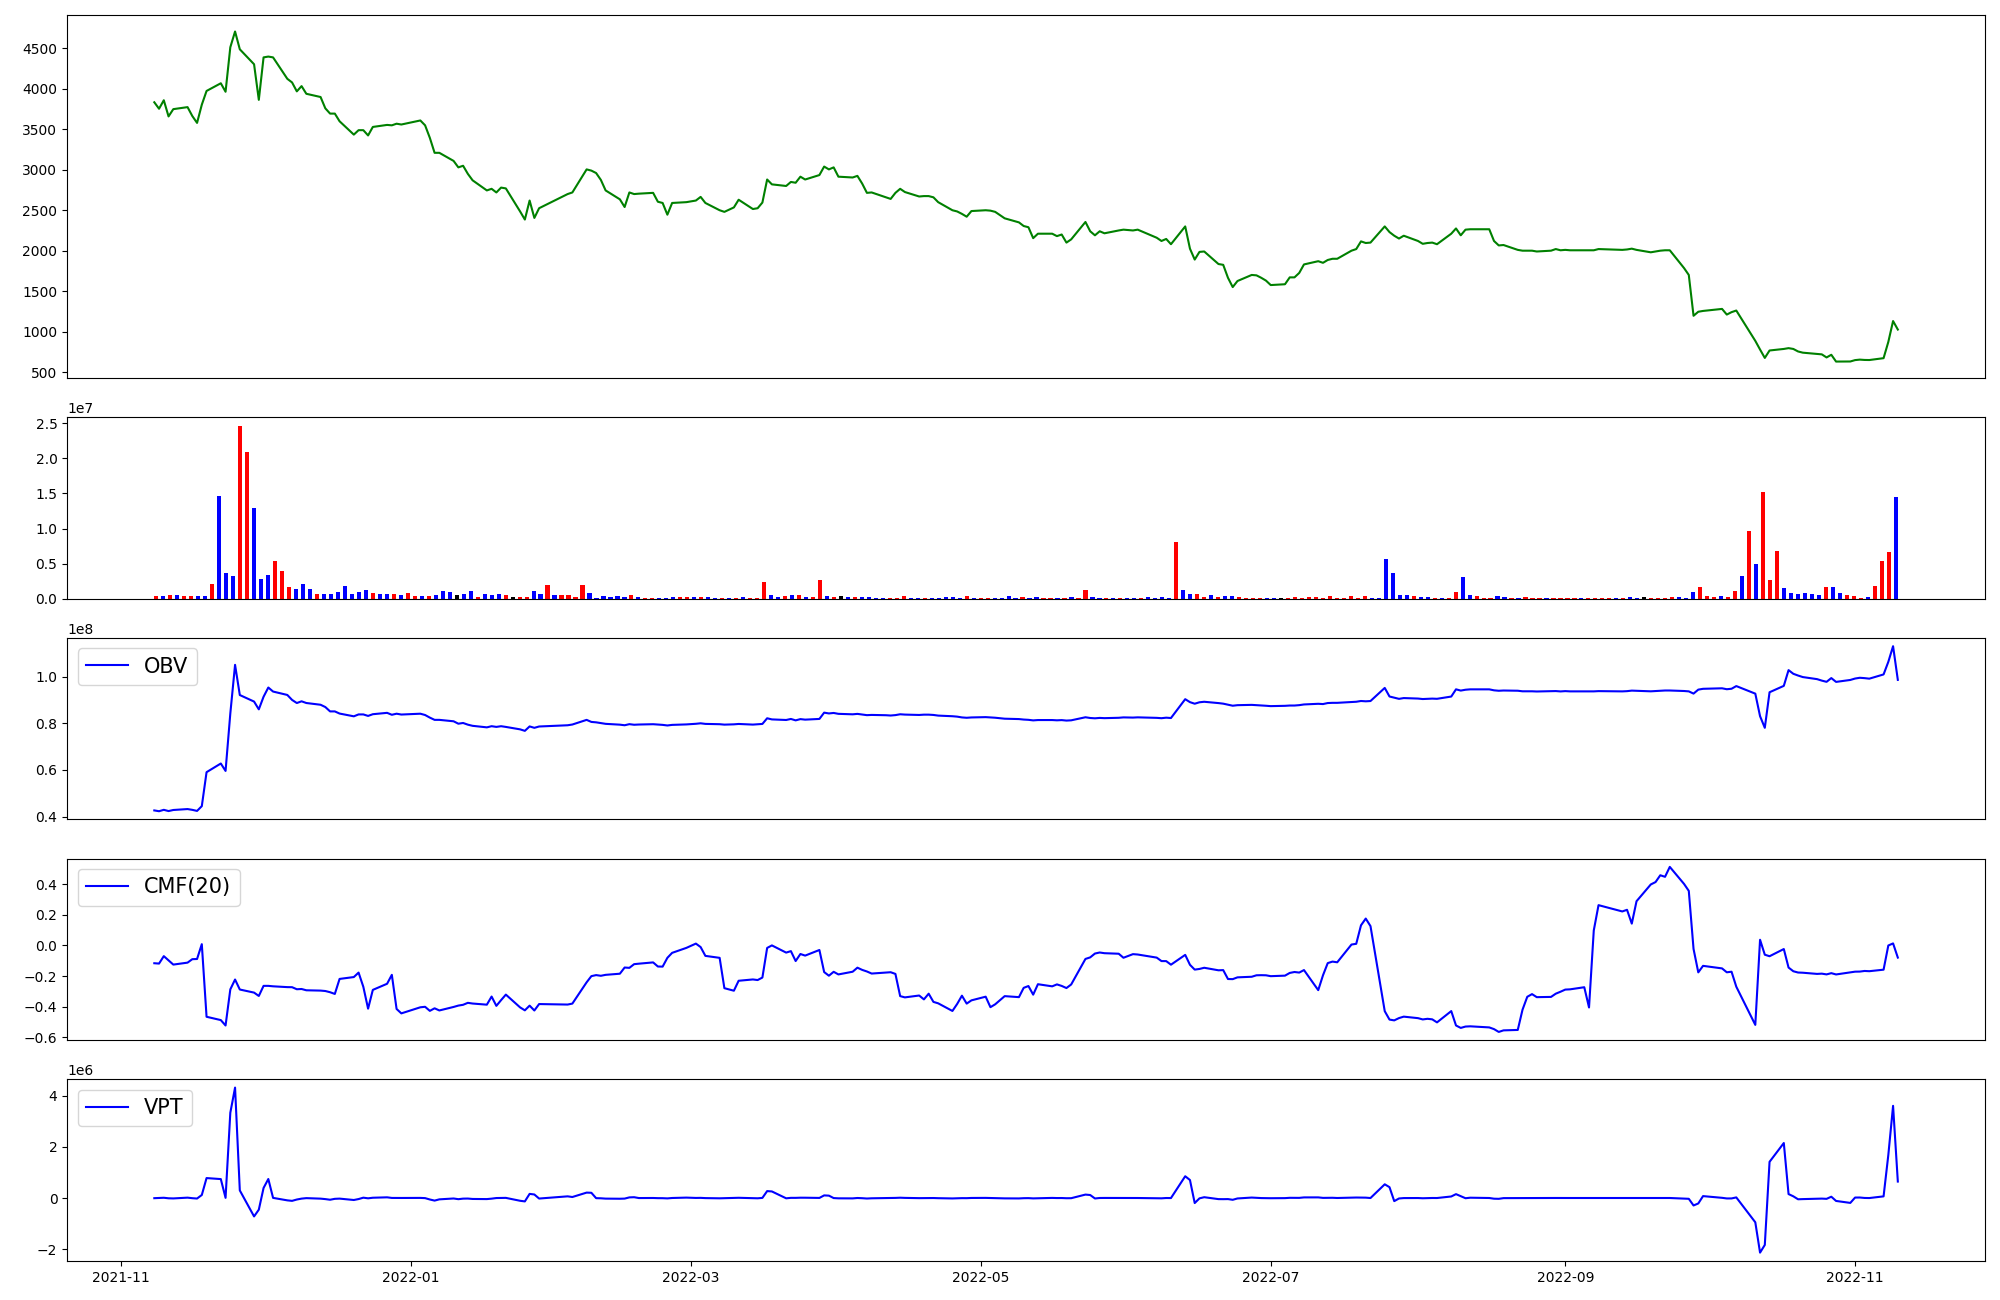Click the blue line swatch beside VPT

108,1107
